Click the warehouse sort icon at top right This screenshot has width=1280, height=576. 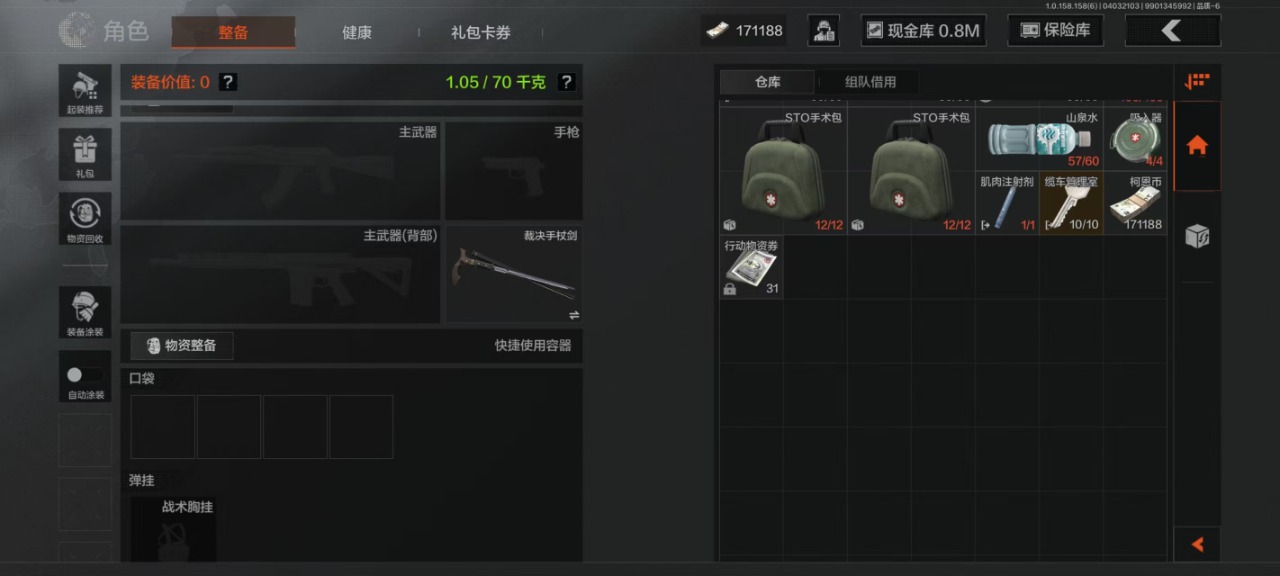[1197, 82]
